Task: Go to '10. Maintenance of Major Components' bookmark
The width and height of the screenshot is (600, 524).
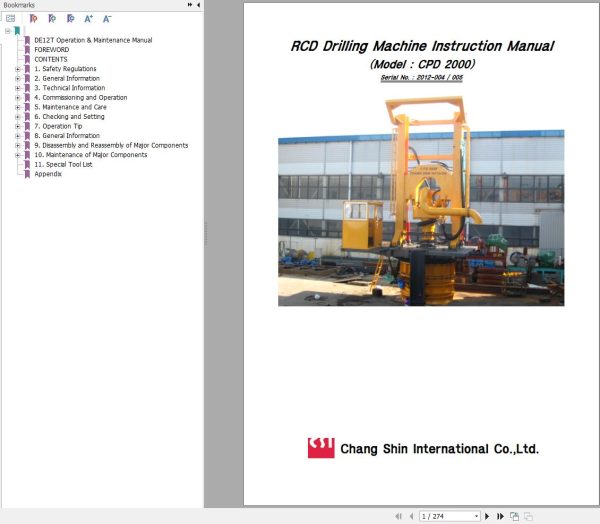Action: point(91,155)
